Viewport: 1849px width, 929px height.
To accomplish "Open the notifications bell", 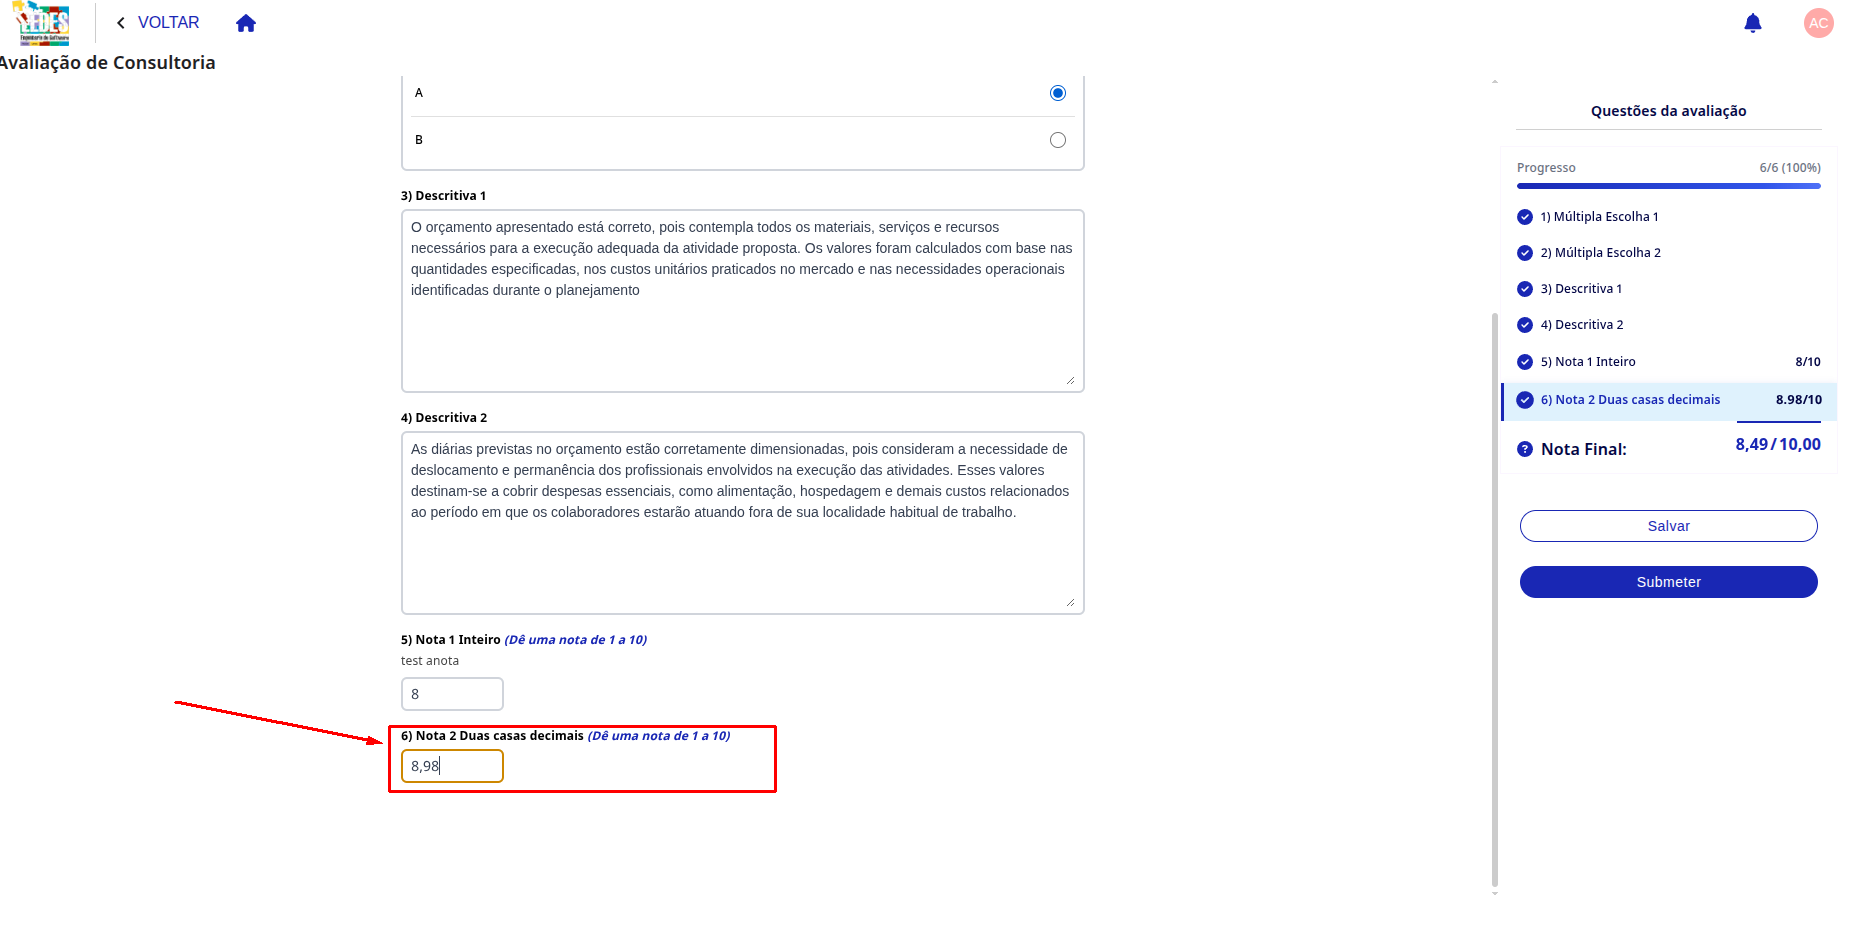I will [1752, 23].
